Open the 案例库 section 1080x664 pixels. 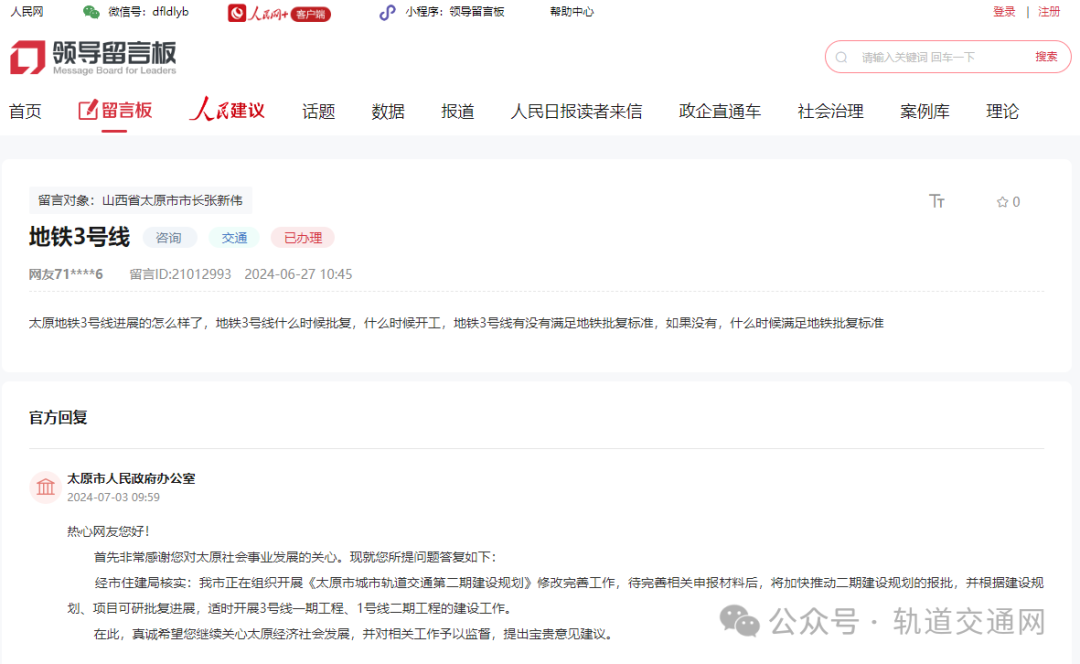925,111
